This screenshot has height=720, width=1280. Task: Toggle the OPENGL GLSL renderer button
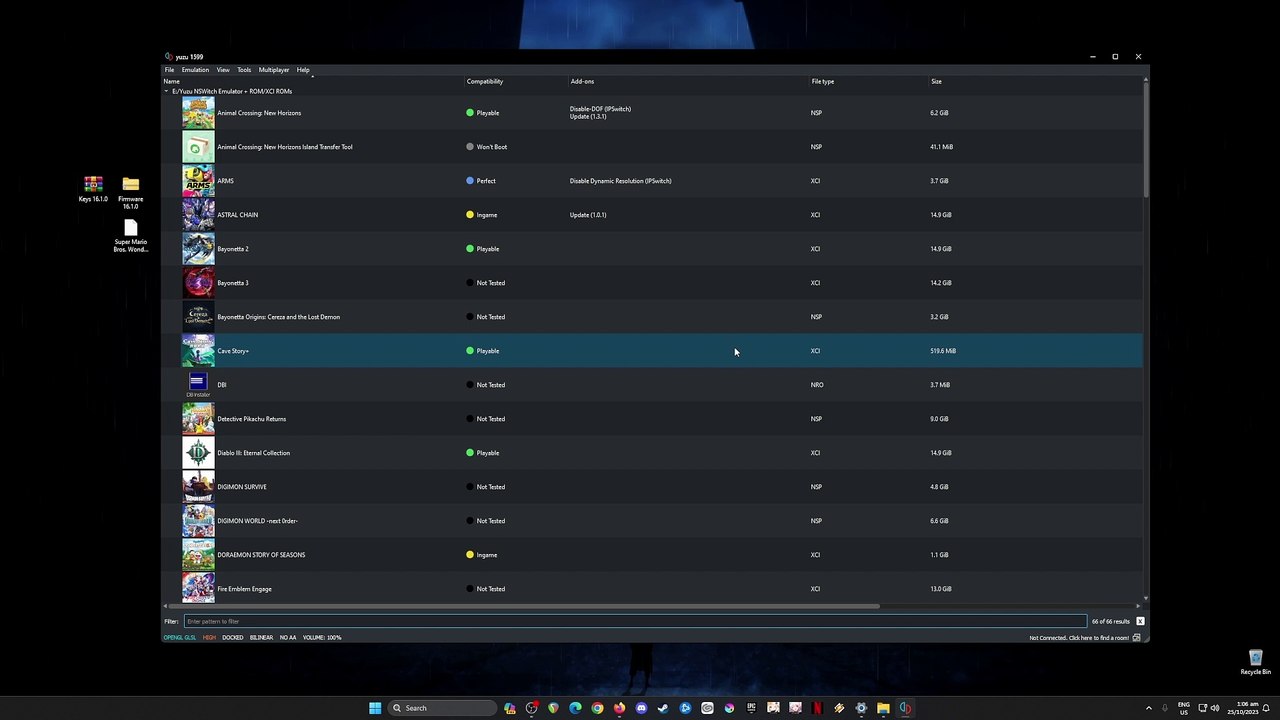180,637
